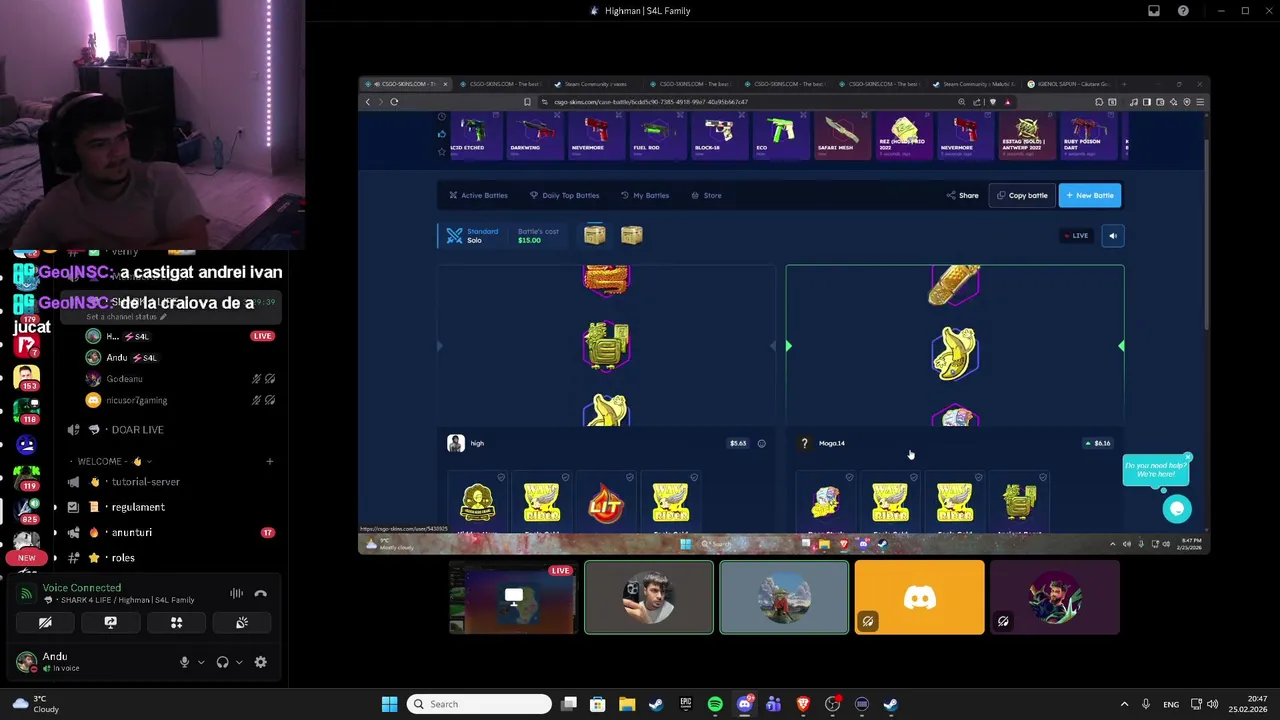Show hidden system tray icons
Screen dimensions: 1280x720
1124,704
